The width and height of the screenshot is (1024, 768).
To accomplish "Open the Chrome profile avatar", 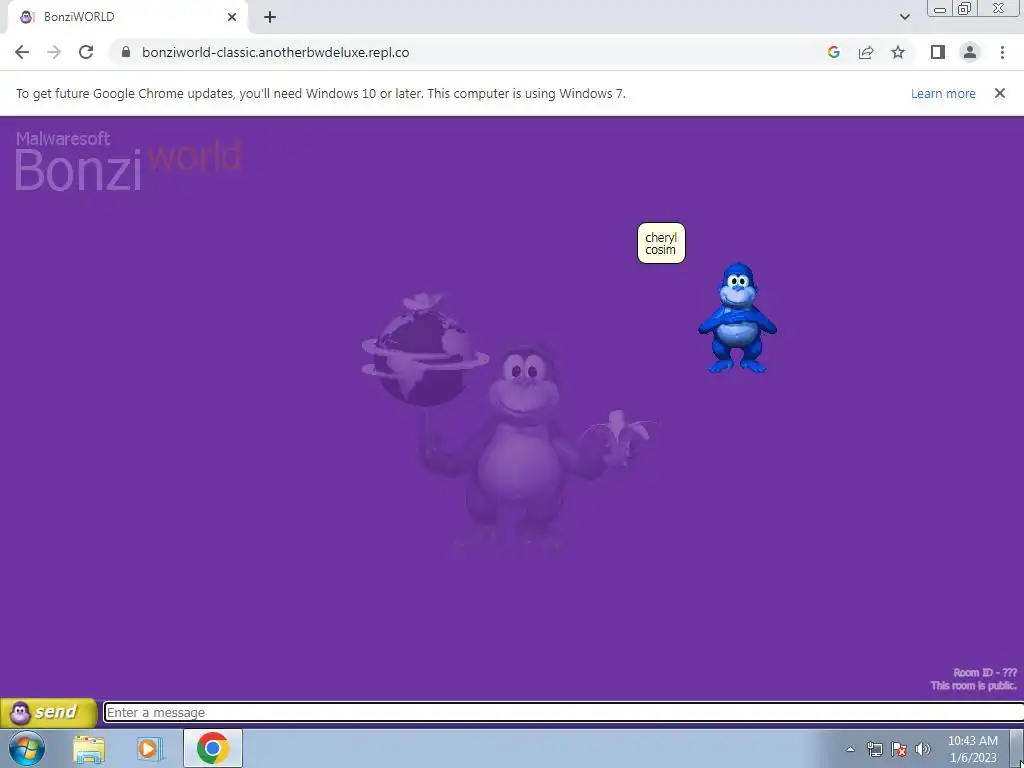I will [x=970, y=52].
